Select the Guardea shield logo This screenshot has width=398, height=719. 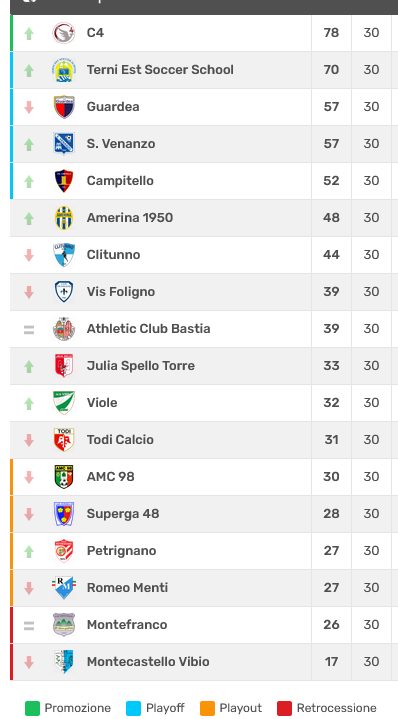coord(64,107)
